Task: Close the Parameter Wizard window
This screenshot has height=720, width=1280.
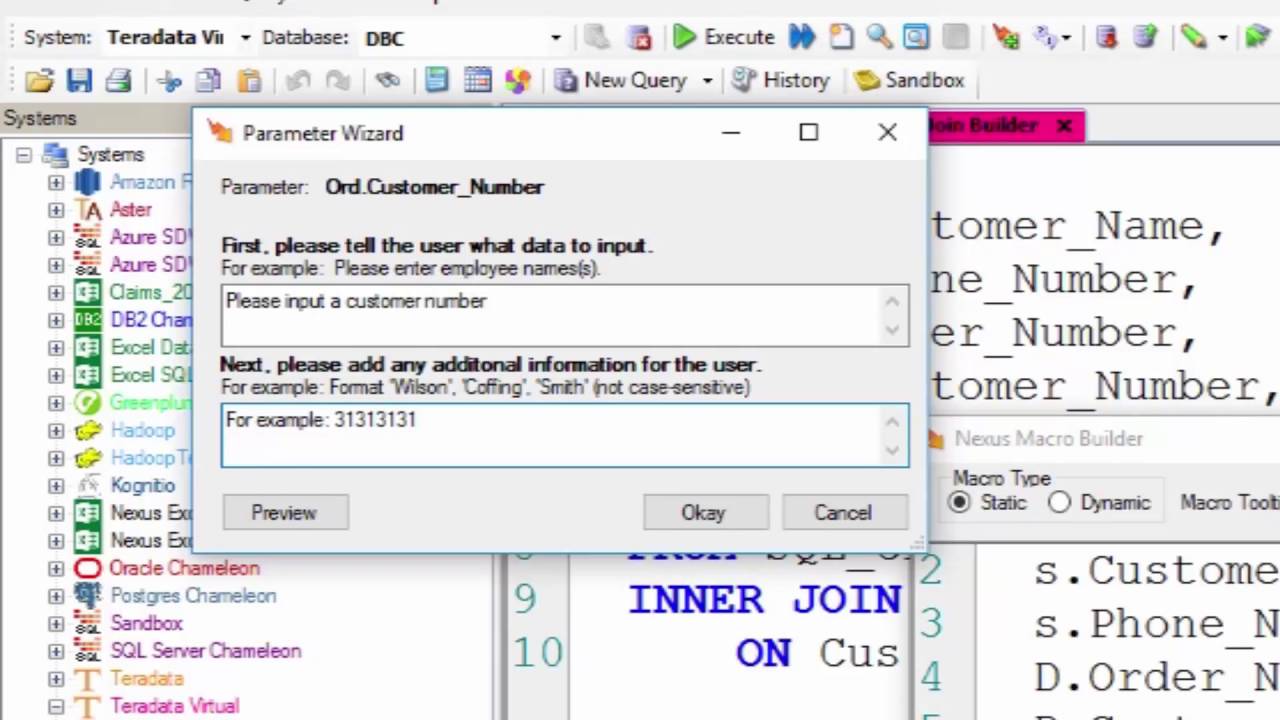Action: [887, 133]
